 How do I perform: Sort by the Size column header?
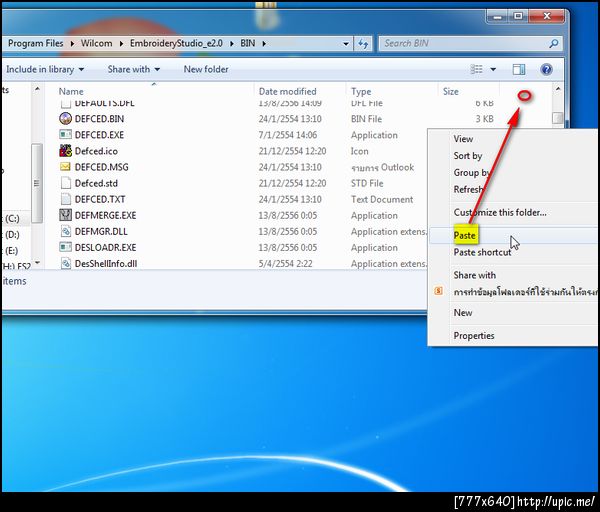(450, 91)
